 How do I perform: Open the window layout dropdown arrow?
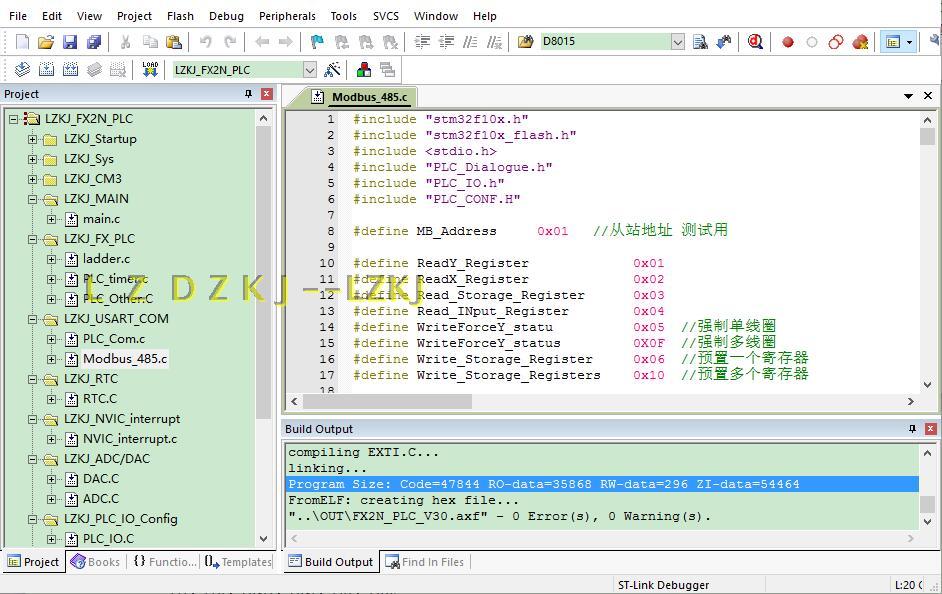click(910, 41)
